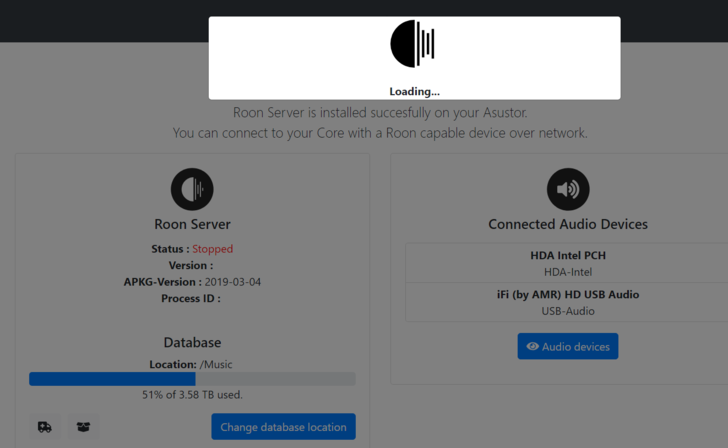Click the Process ID label
Screen dimensions: 728x448
pyautogui.click(x=191, y=299)
